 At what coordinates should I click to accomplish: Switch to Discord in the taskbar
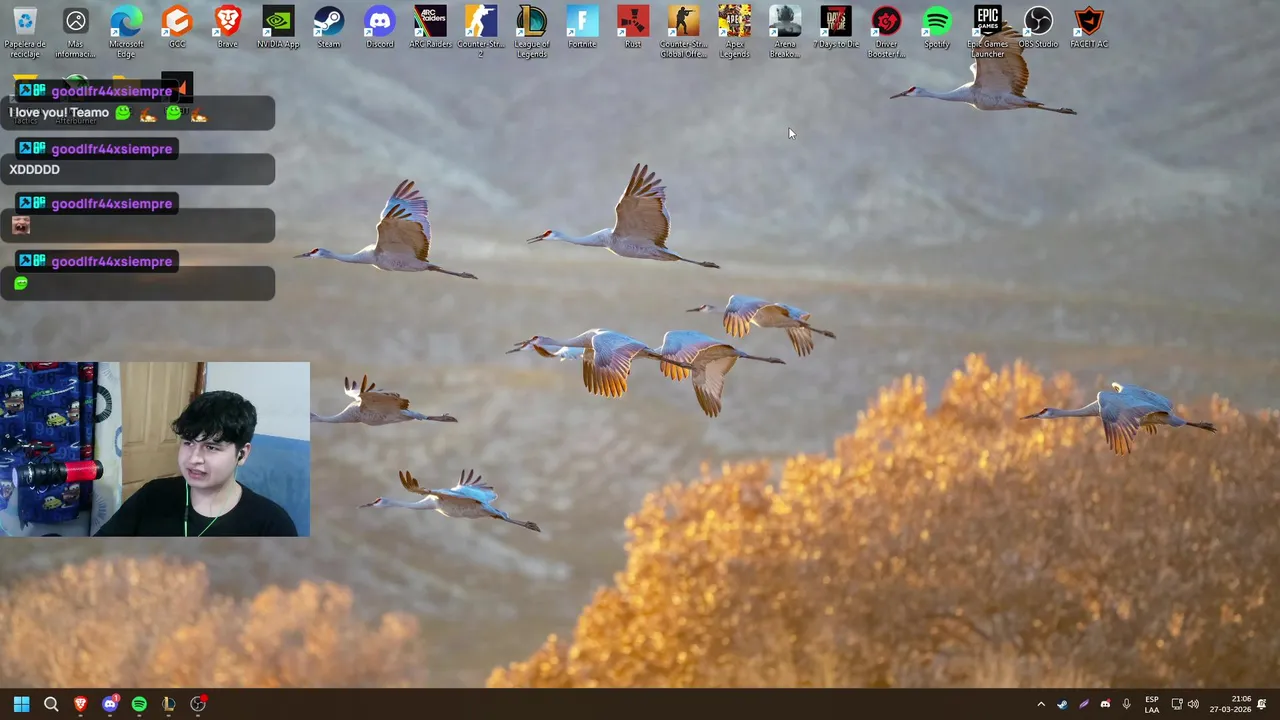[110, 704]
